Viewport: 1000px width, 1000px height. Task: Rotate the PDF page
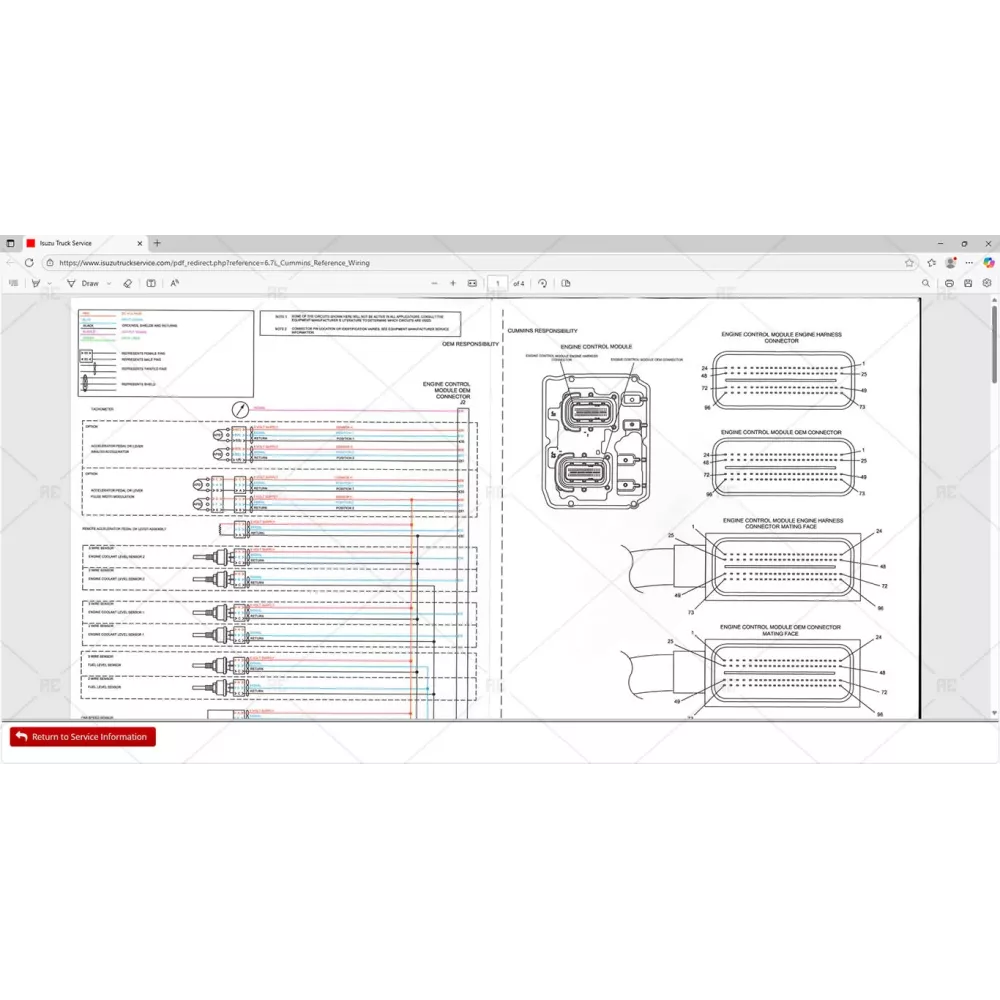(x=542, y=283)
